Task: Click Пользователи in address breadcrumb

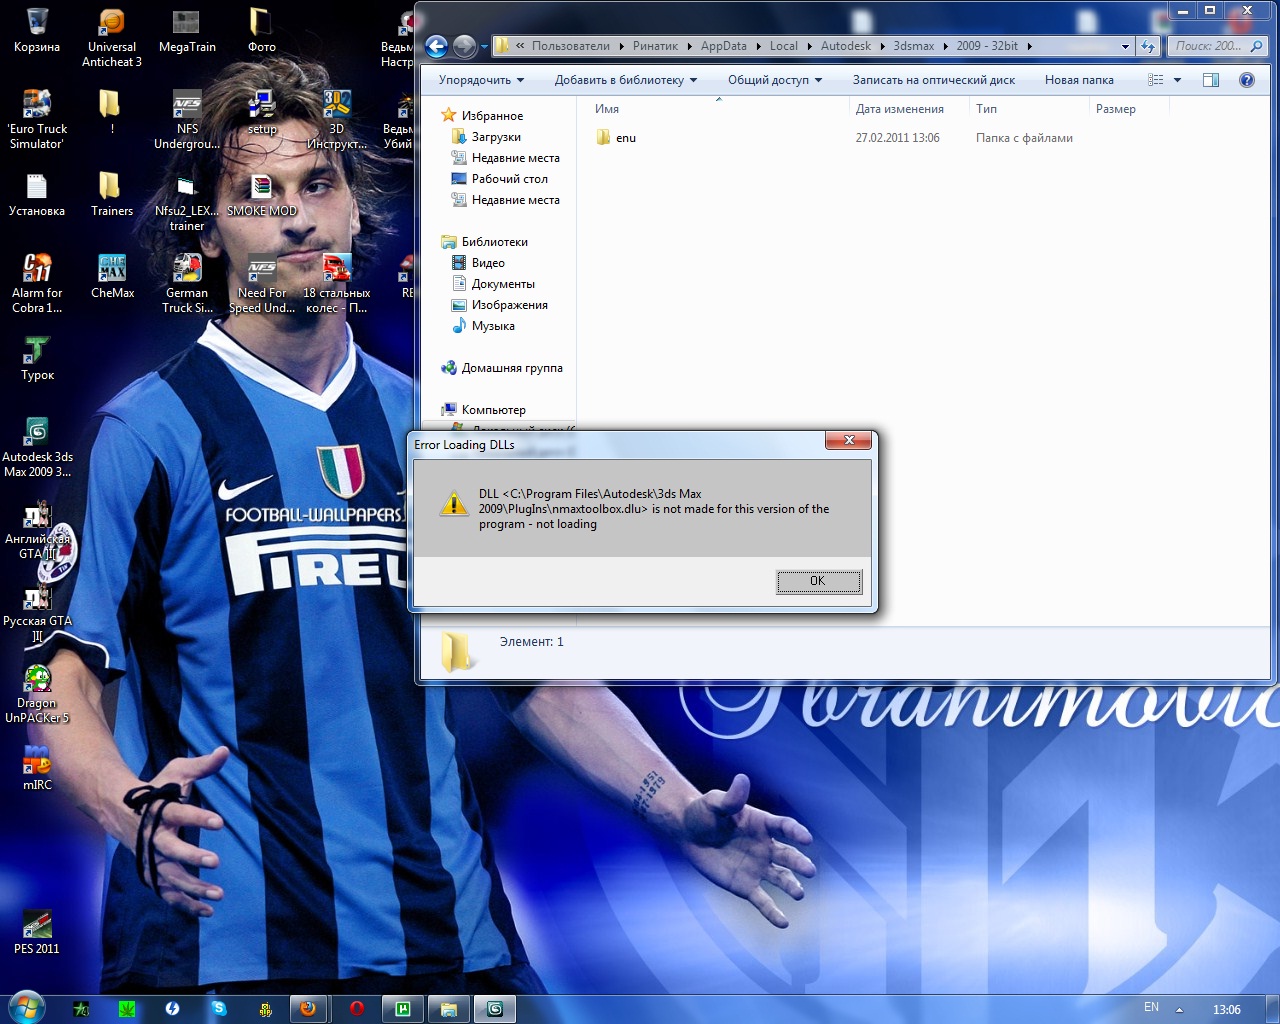Action: tap(570, 46)
